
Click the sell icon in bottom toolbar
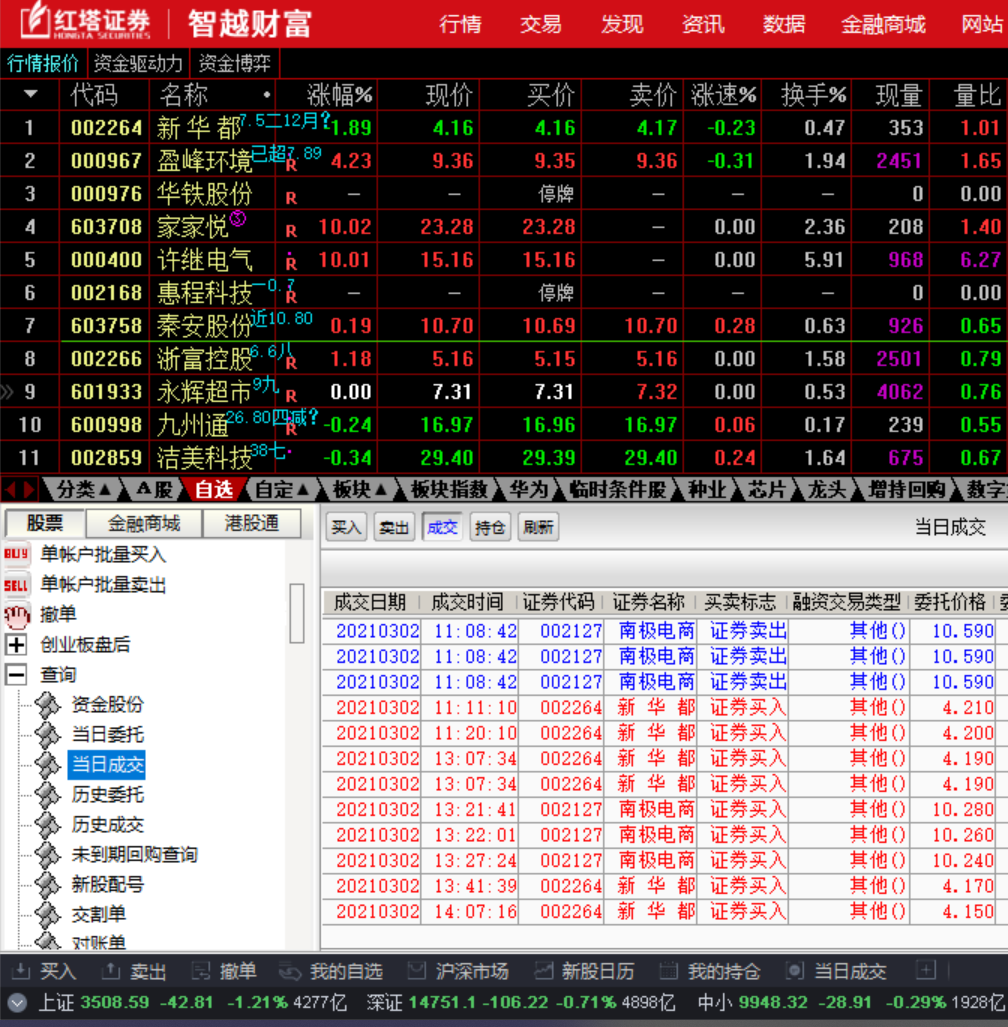coord(111,971)
